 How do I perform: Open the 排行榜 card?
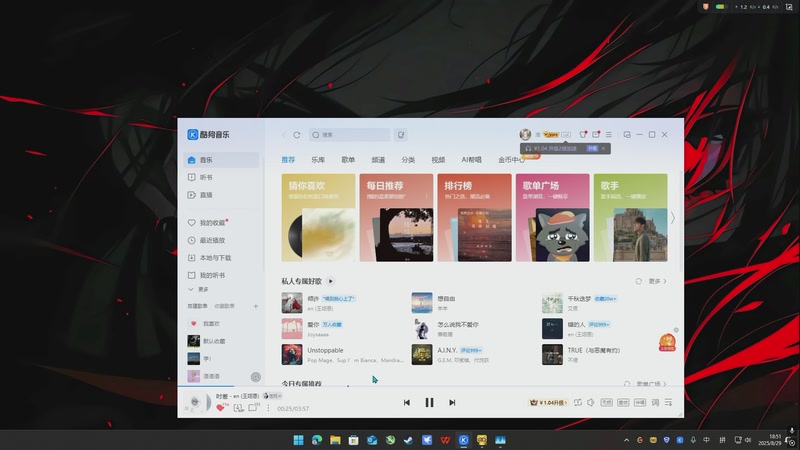point(474,218)
